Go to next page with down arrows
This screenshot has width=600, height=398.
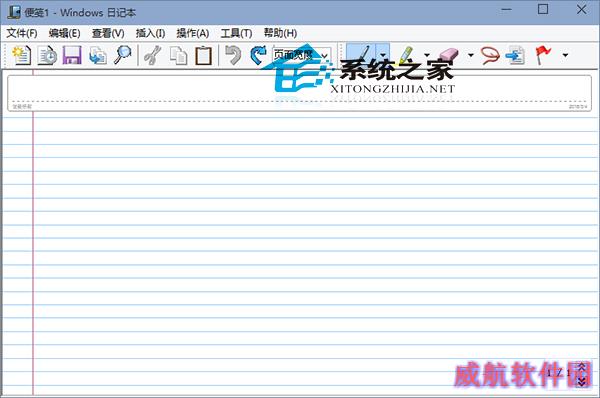(582, 381)
